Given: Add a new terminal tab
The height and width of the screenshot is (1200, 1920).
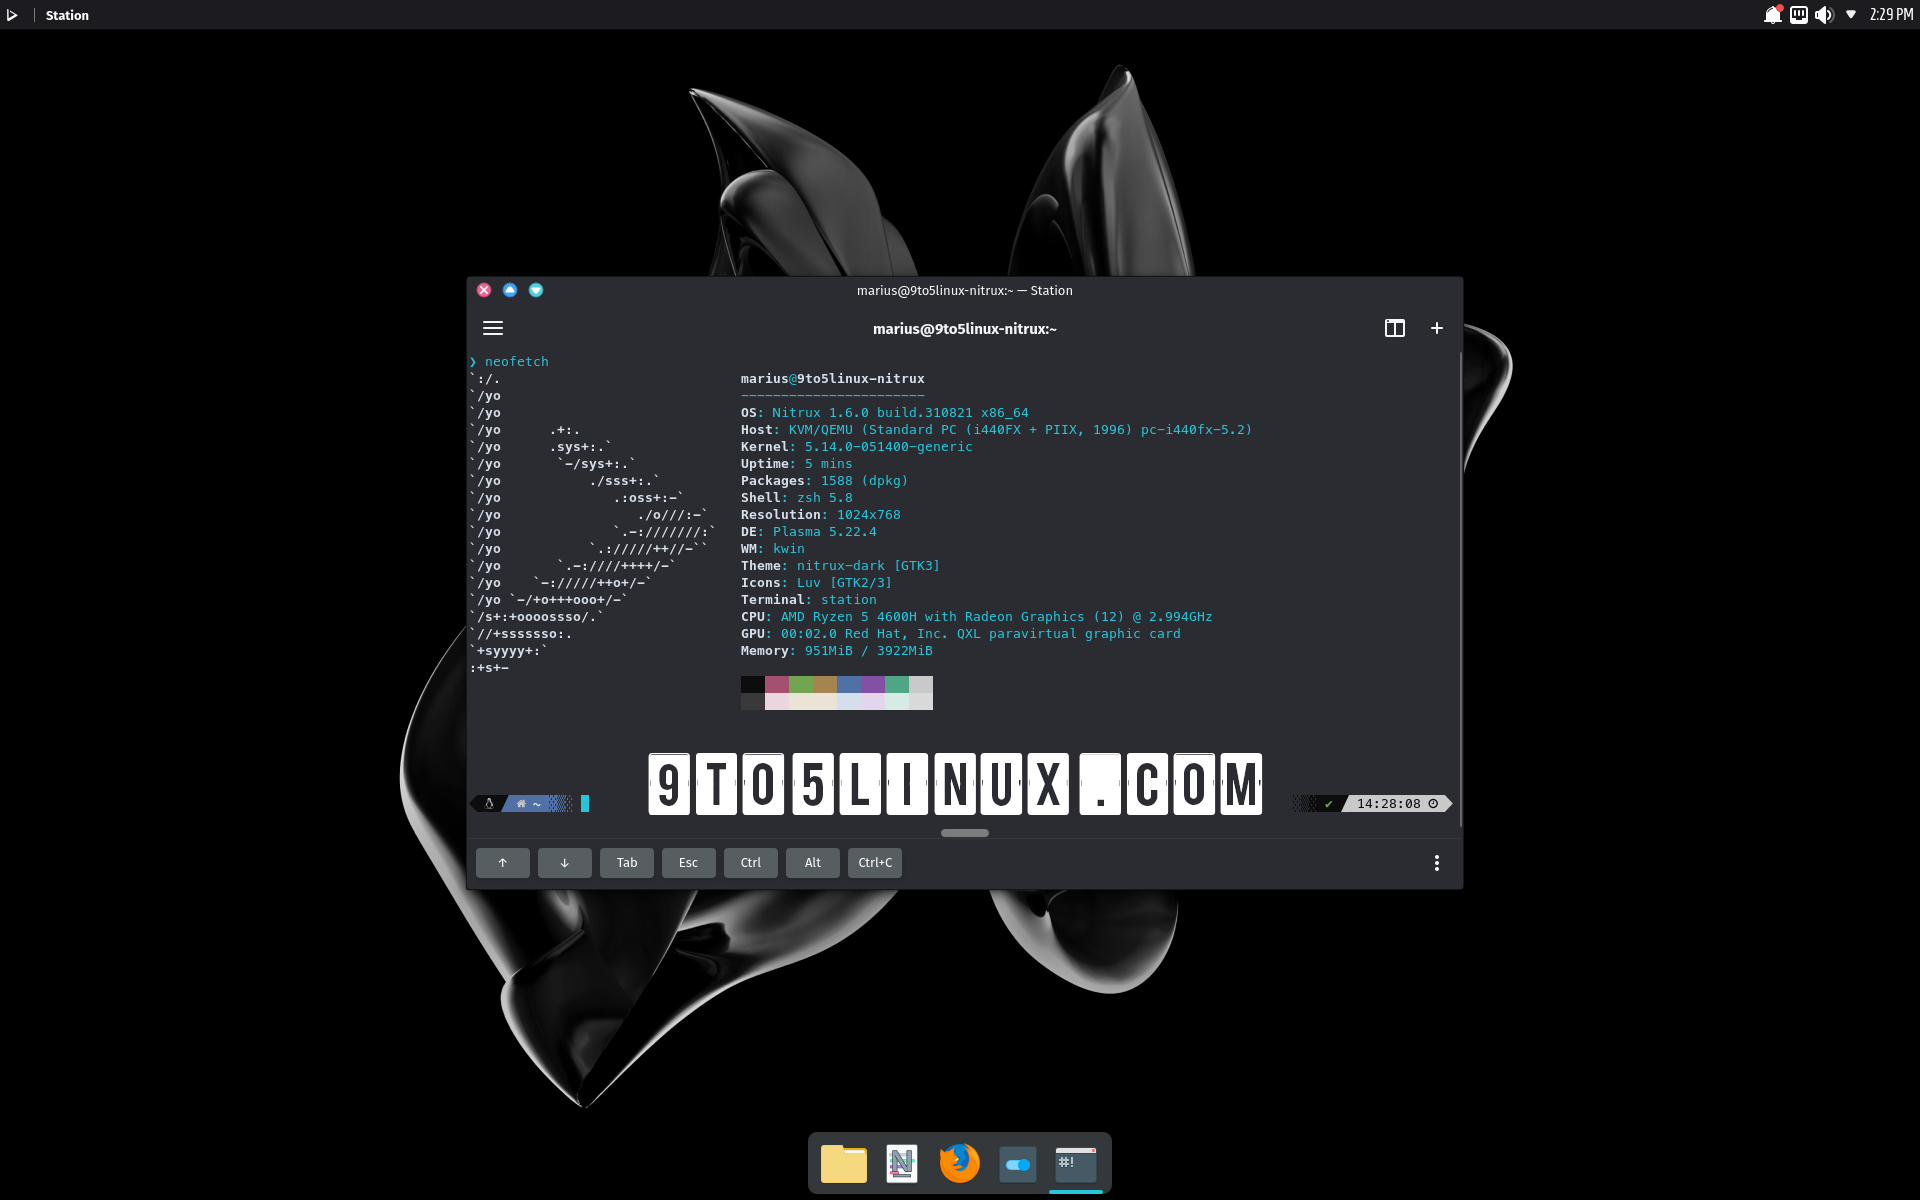Looking at the screenshot, I should (x=1437, y=328).
